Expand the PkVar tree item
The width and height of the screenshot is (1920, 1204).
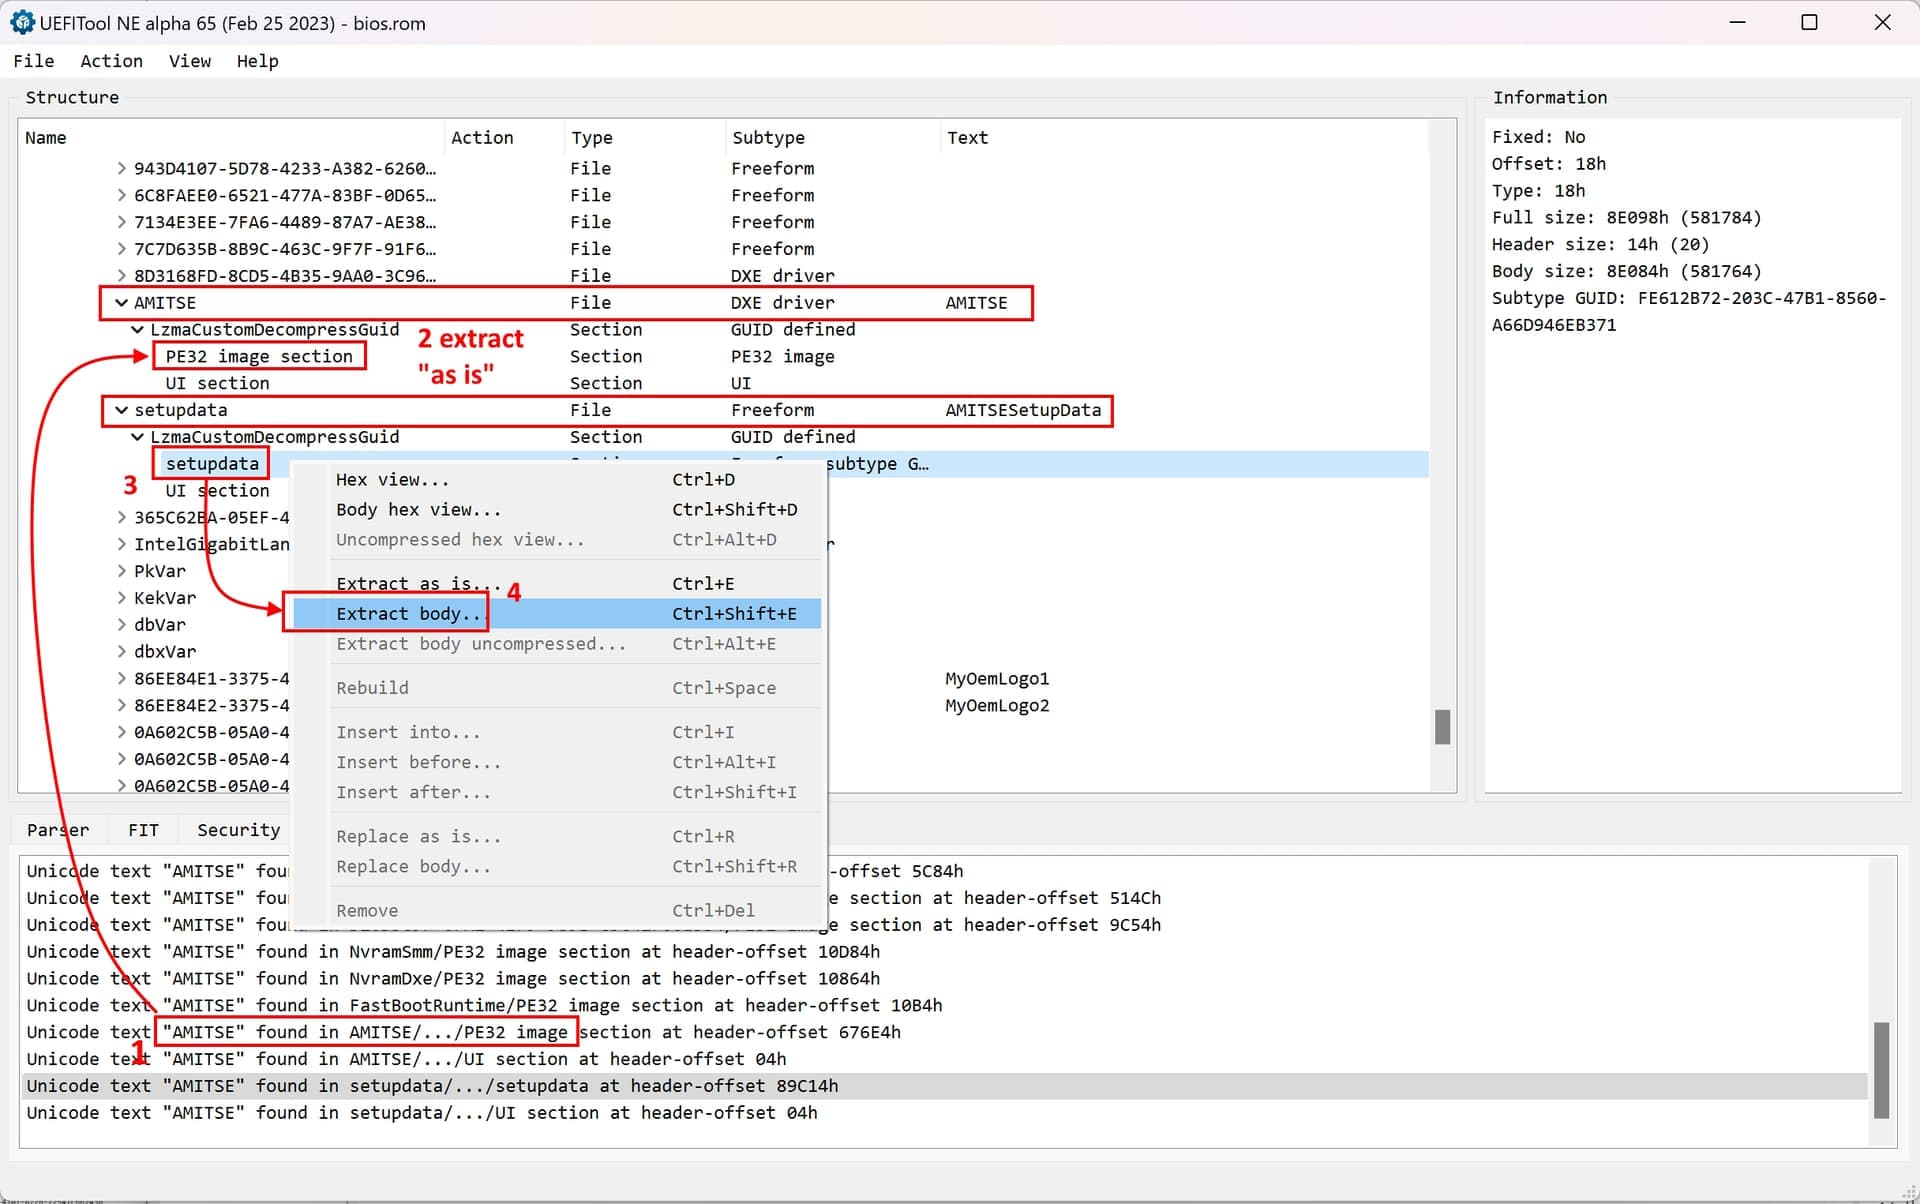pyautogui.click(x=121, y=571)
